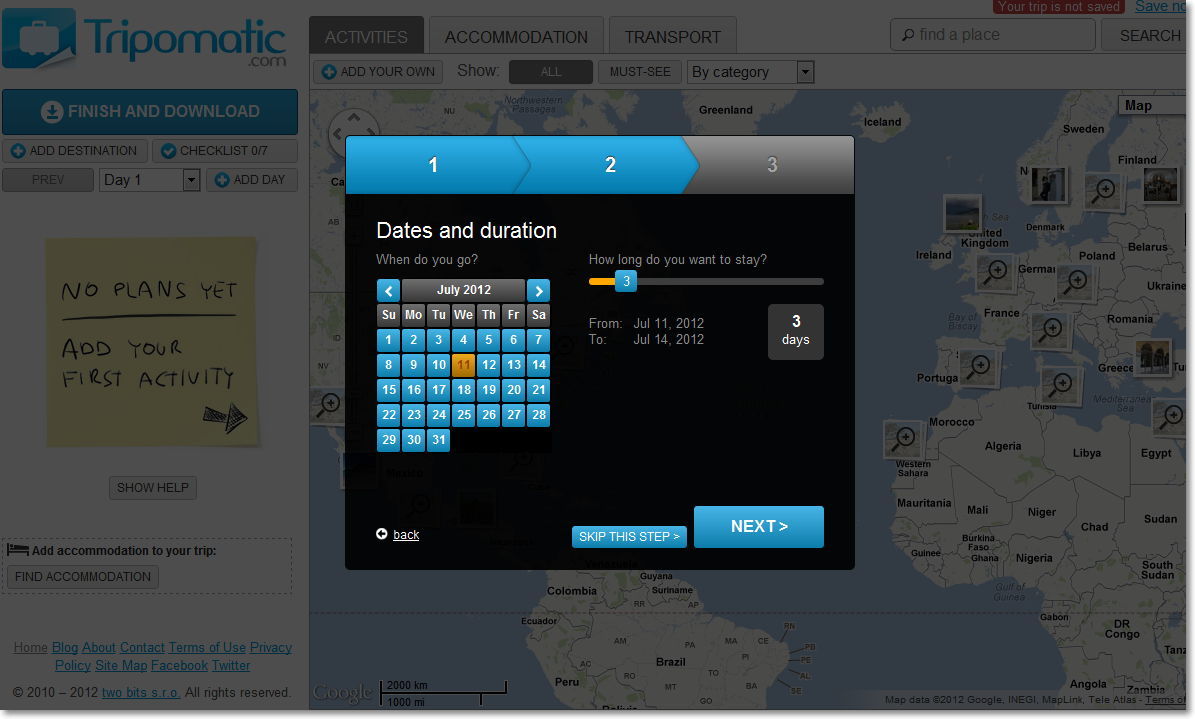
Task: Toggle MUST-SEE activities filter
Action: tap(640, 72)
